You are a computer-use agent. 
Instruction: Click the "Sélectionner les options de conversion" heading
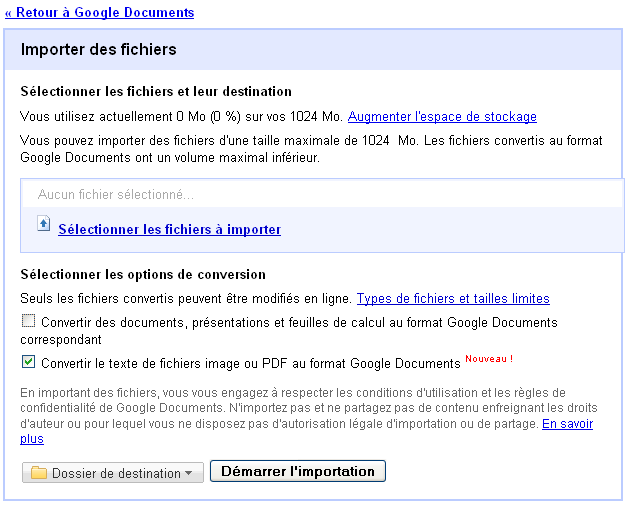(143, 274)
